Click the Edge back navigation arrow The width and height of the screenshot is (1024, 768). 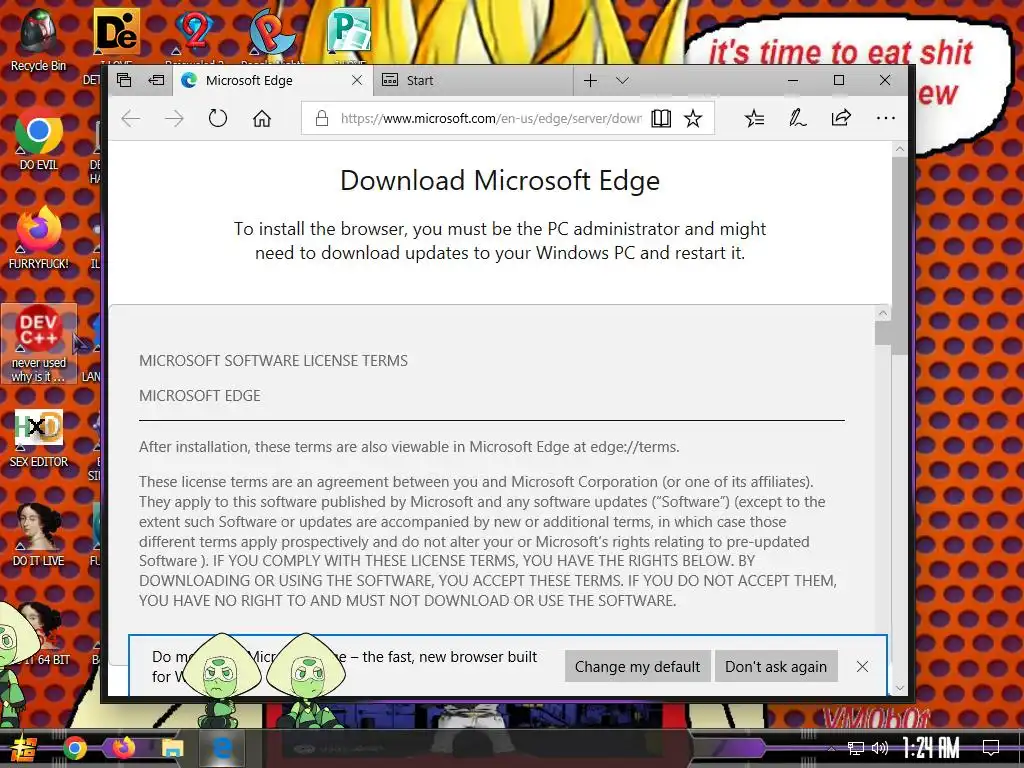click(131, 118)
